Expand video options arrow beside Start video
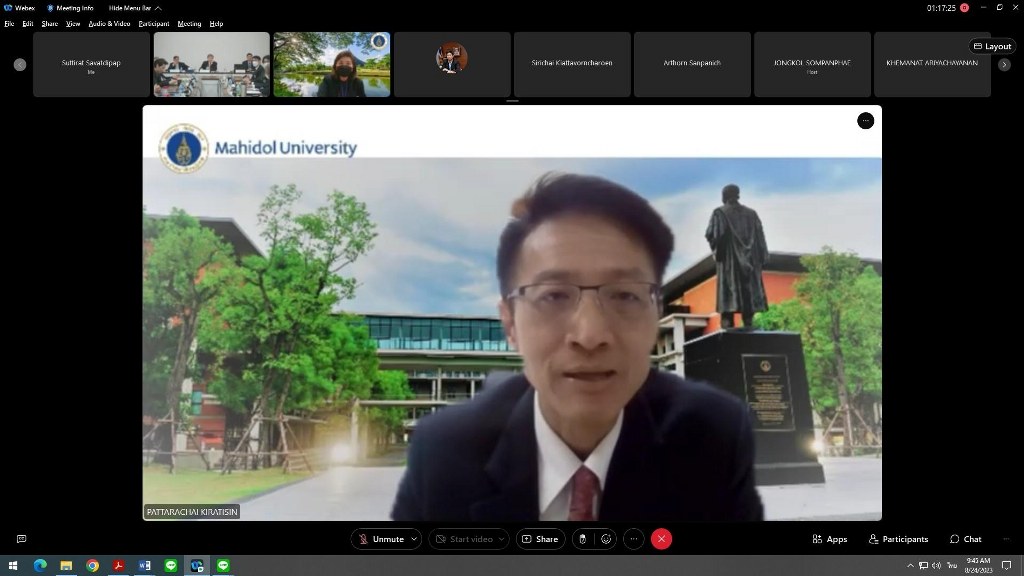Image resolution: width=1024 pixels, height=576 pixels. point(502,539)
